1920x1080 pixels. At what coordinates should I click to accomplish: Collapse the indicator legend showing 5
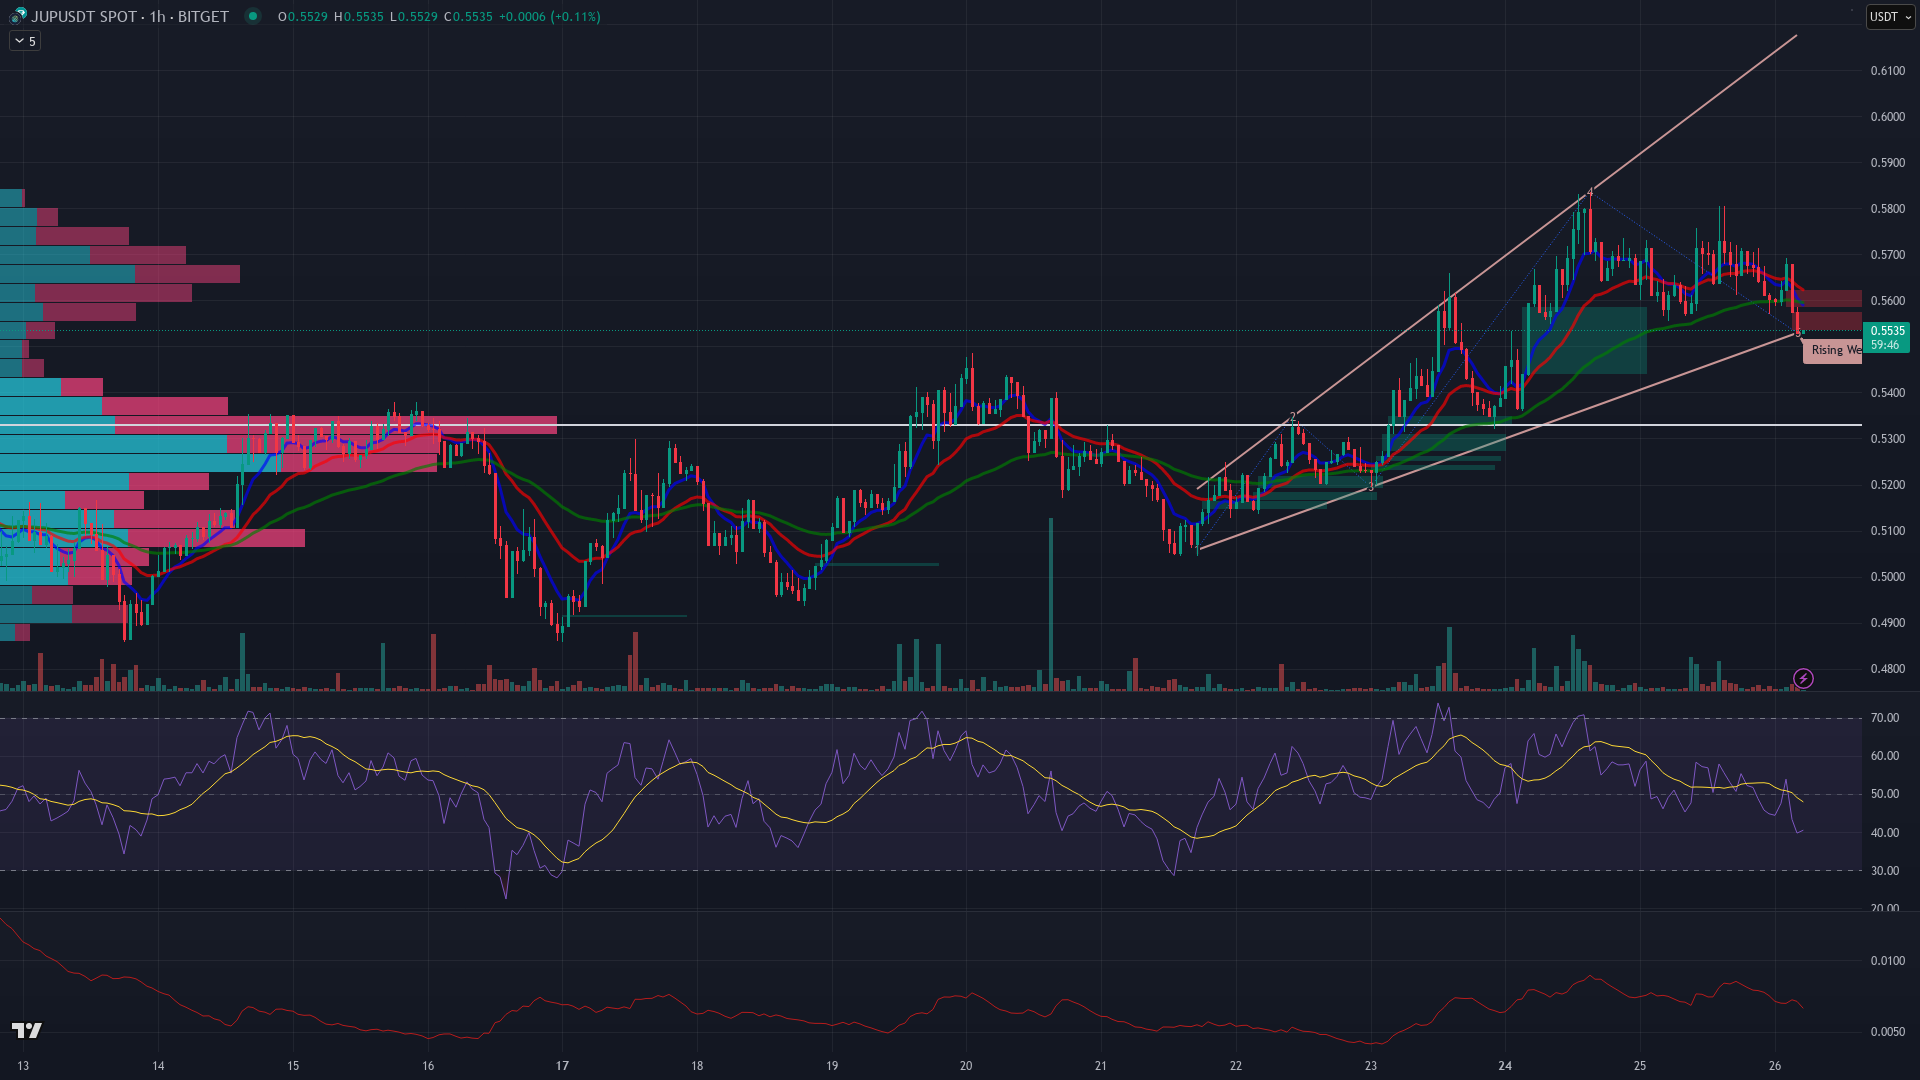[25, 41]
